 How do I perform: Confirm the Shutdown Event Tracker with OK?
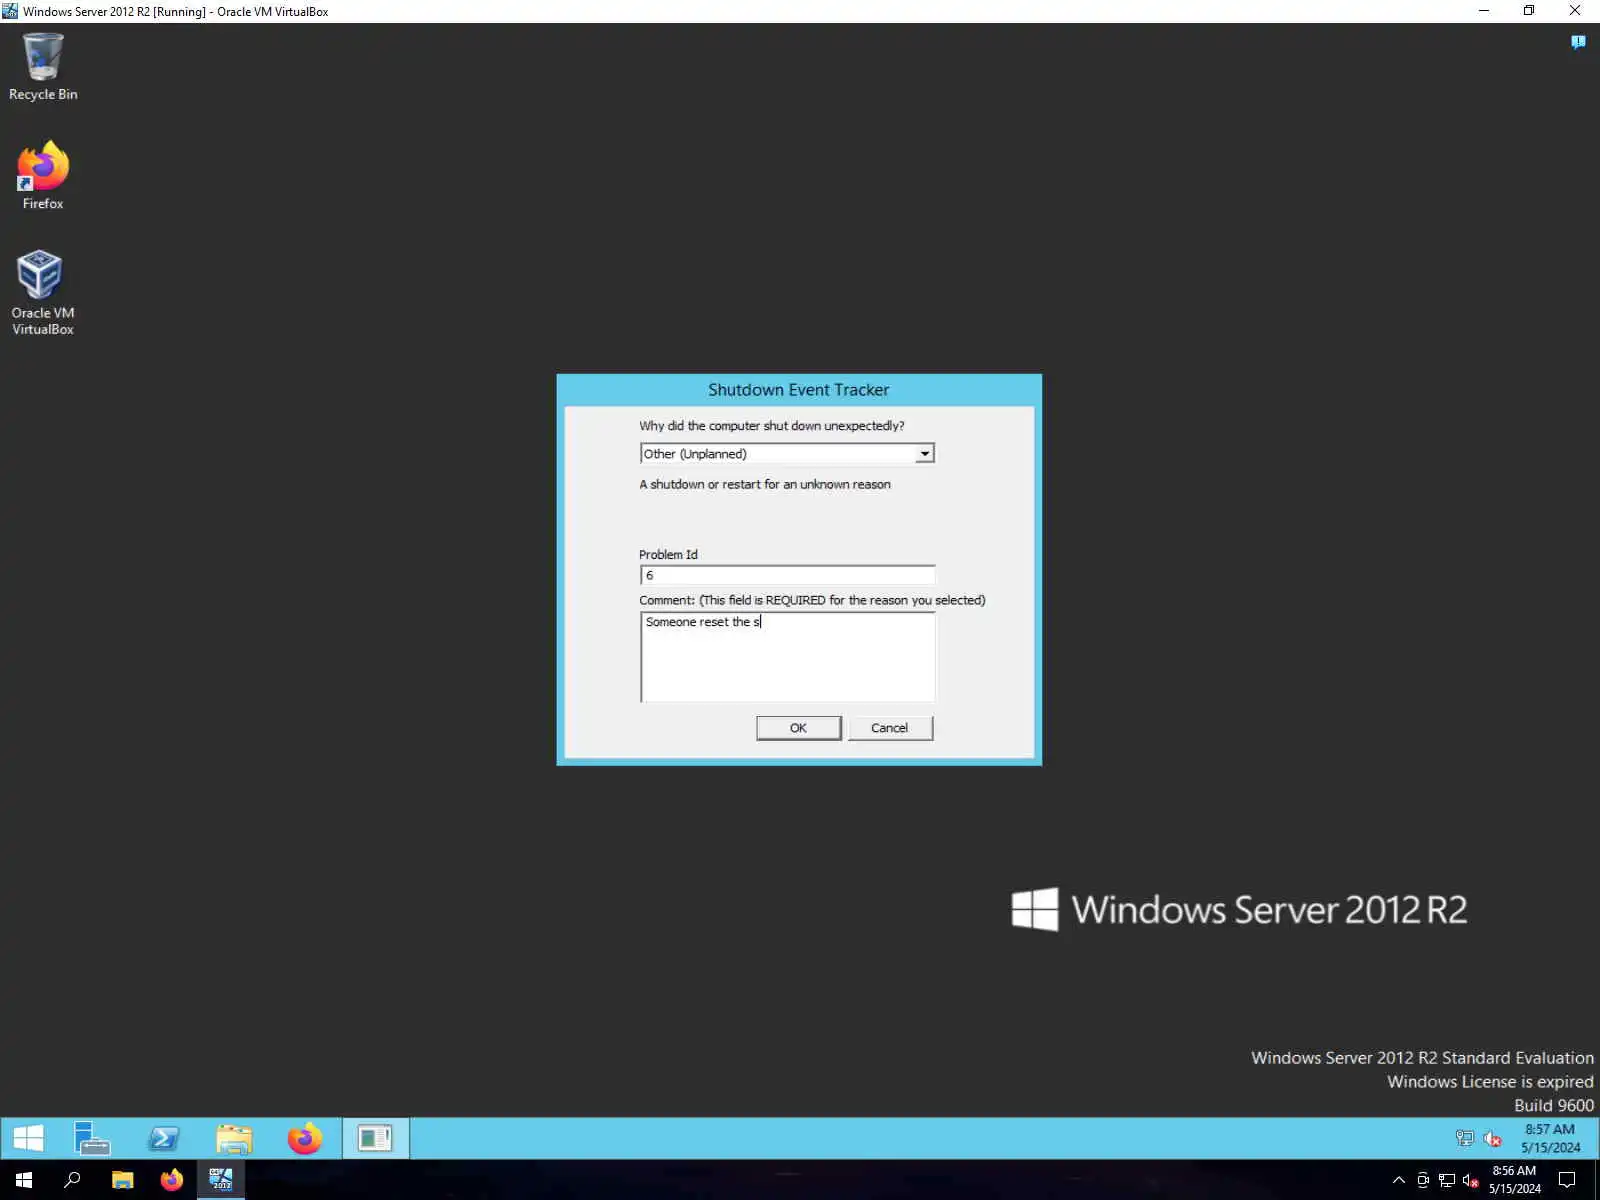tap(798, 728)
